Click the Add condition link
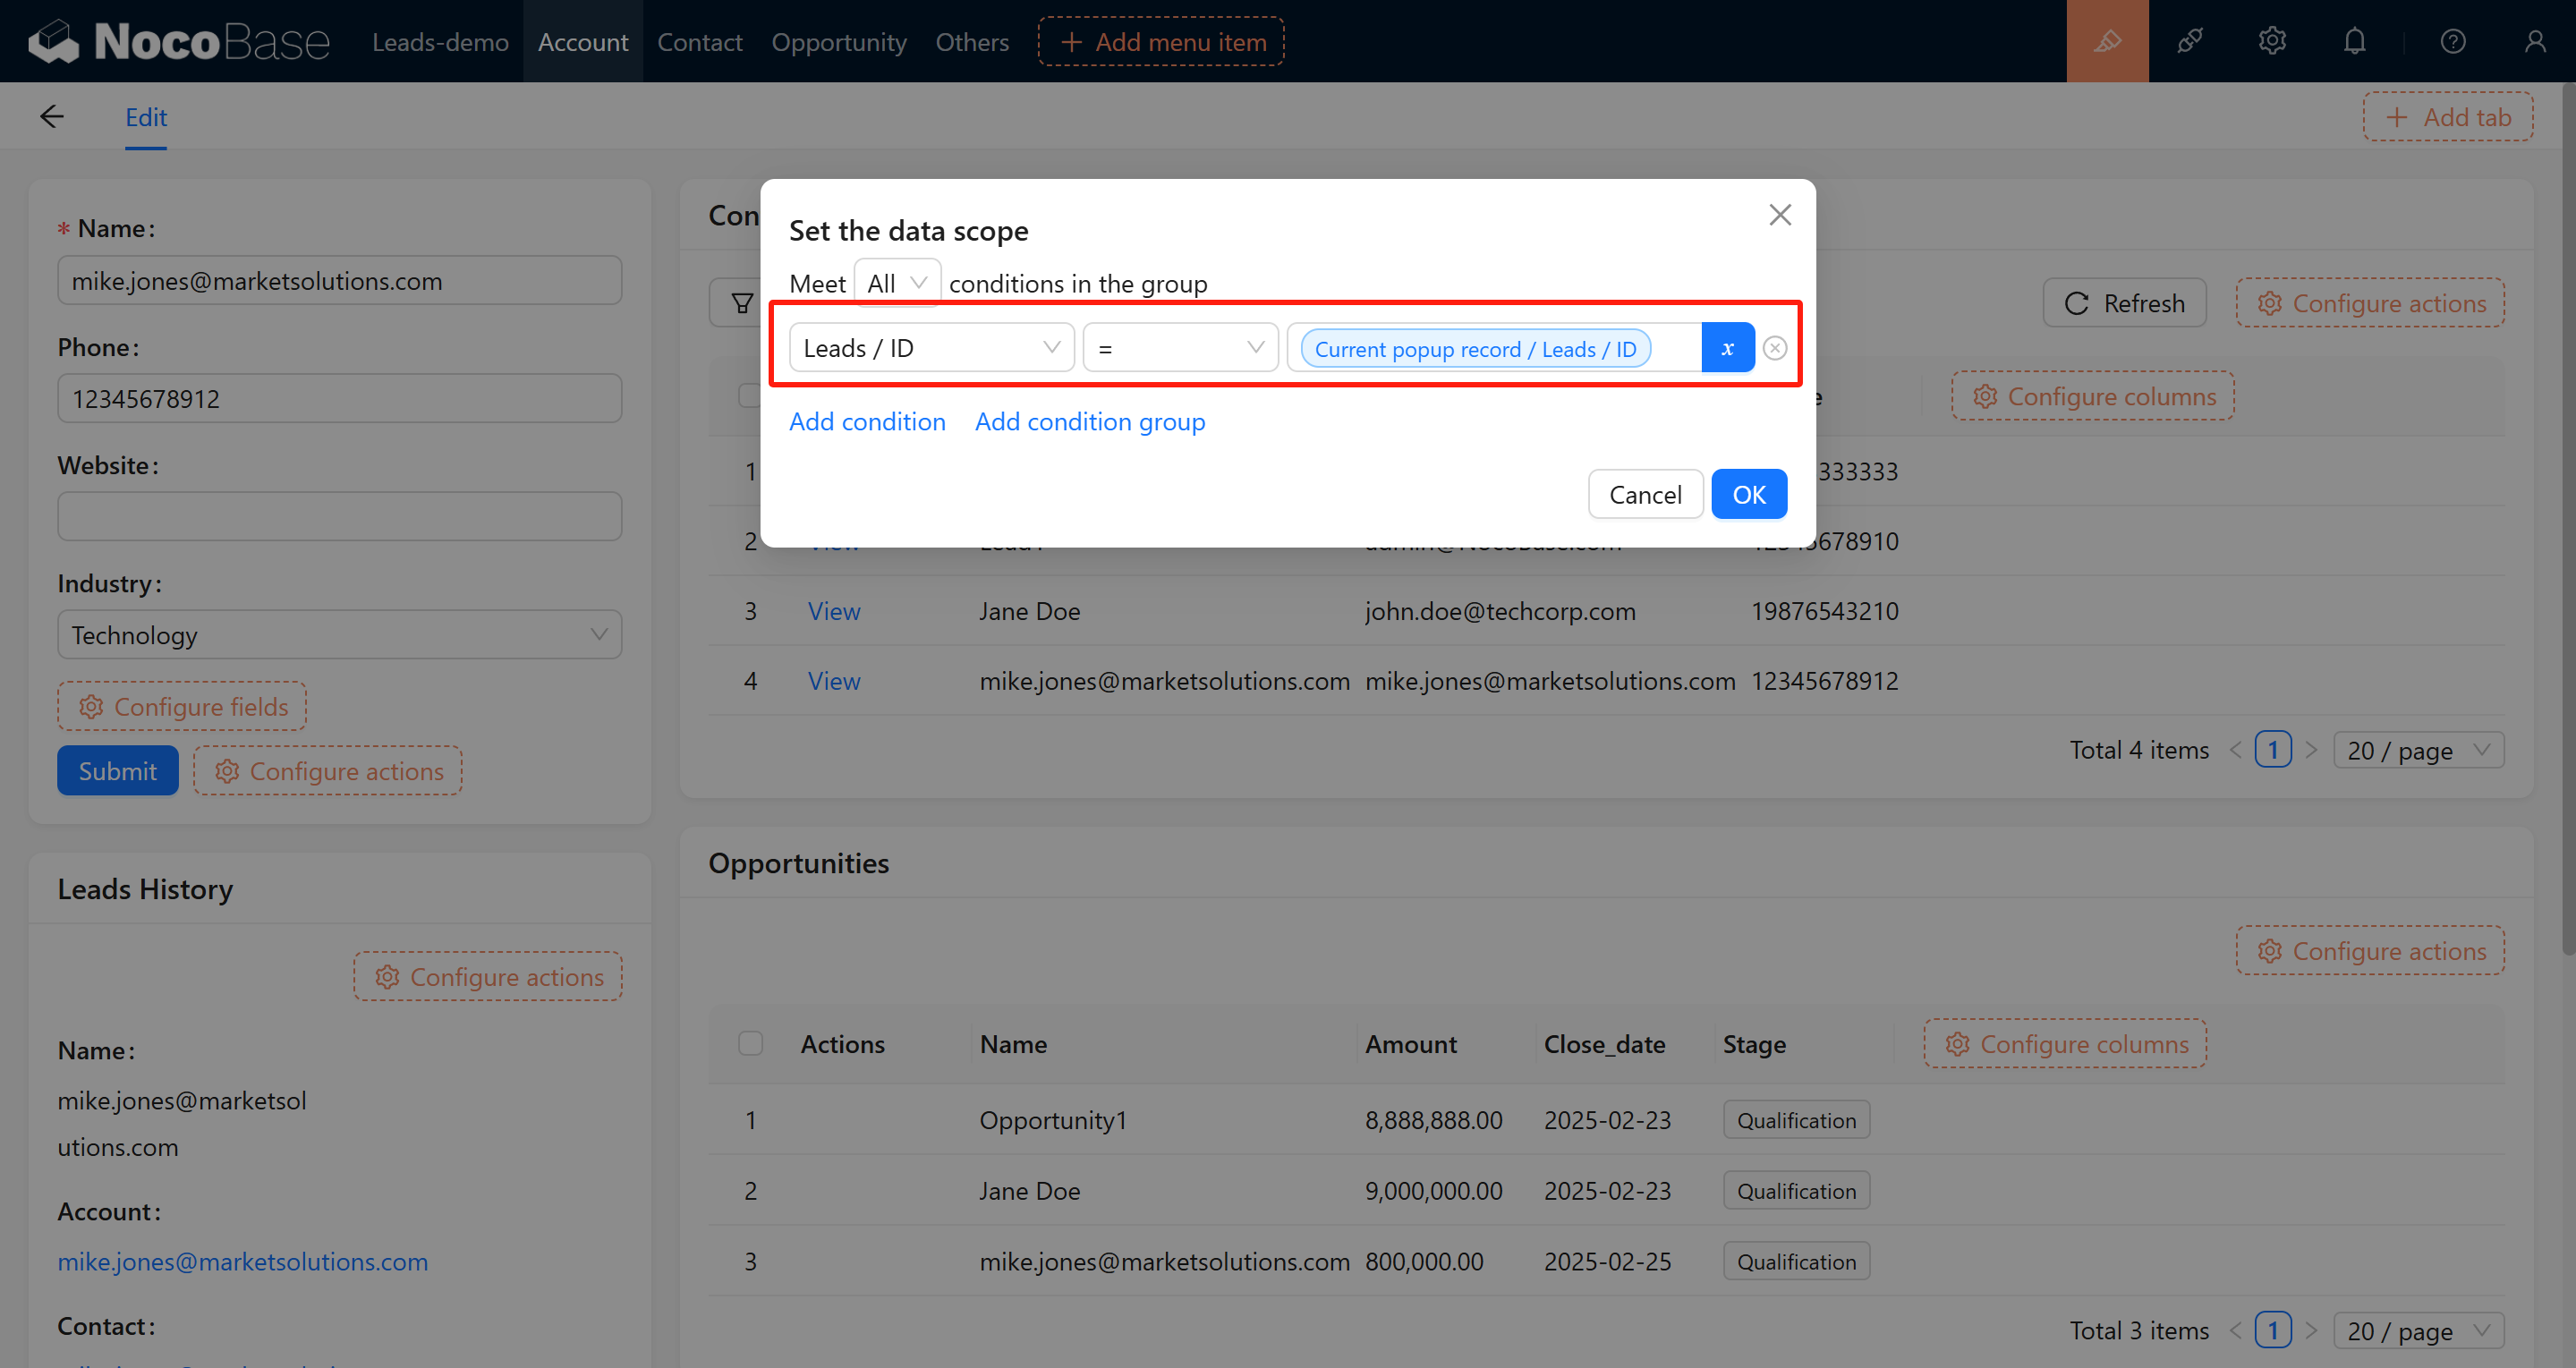The height and width of the screenshot is (1368, 2576). pyautogui.click(x=866, y=422)
